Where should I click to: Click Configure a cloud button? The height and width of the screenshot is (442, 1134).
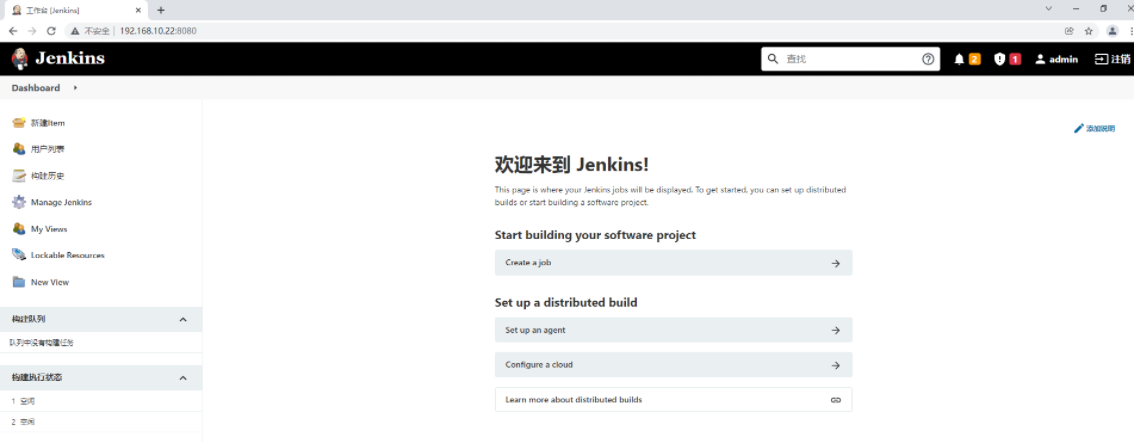click(673, 365)
